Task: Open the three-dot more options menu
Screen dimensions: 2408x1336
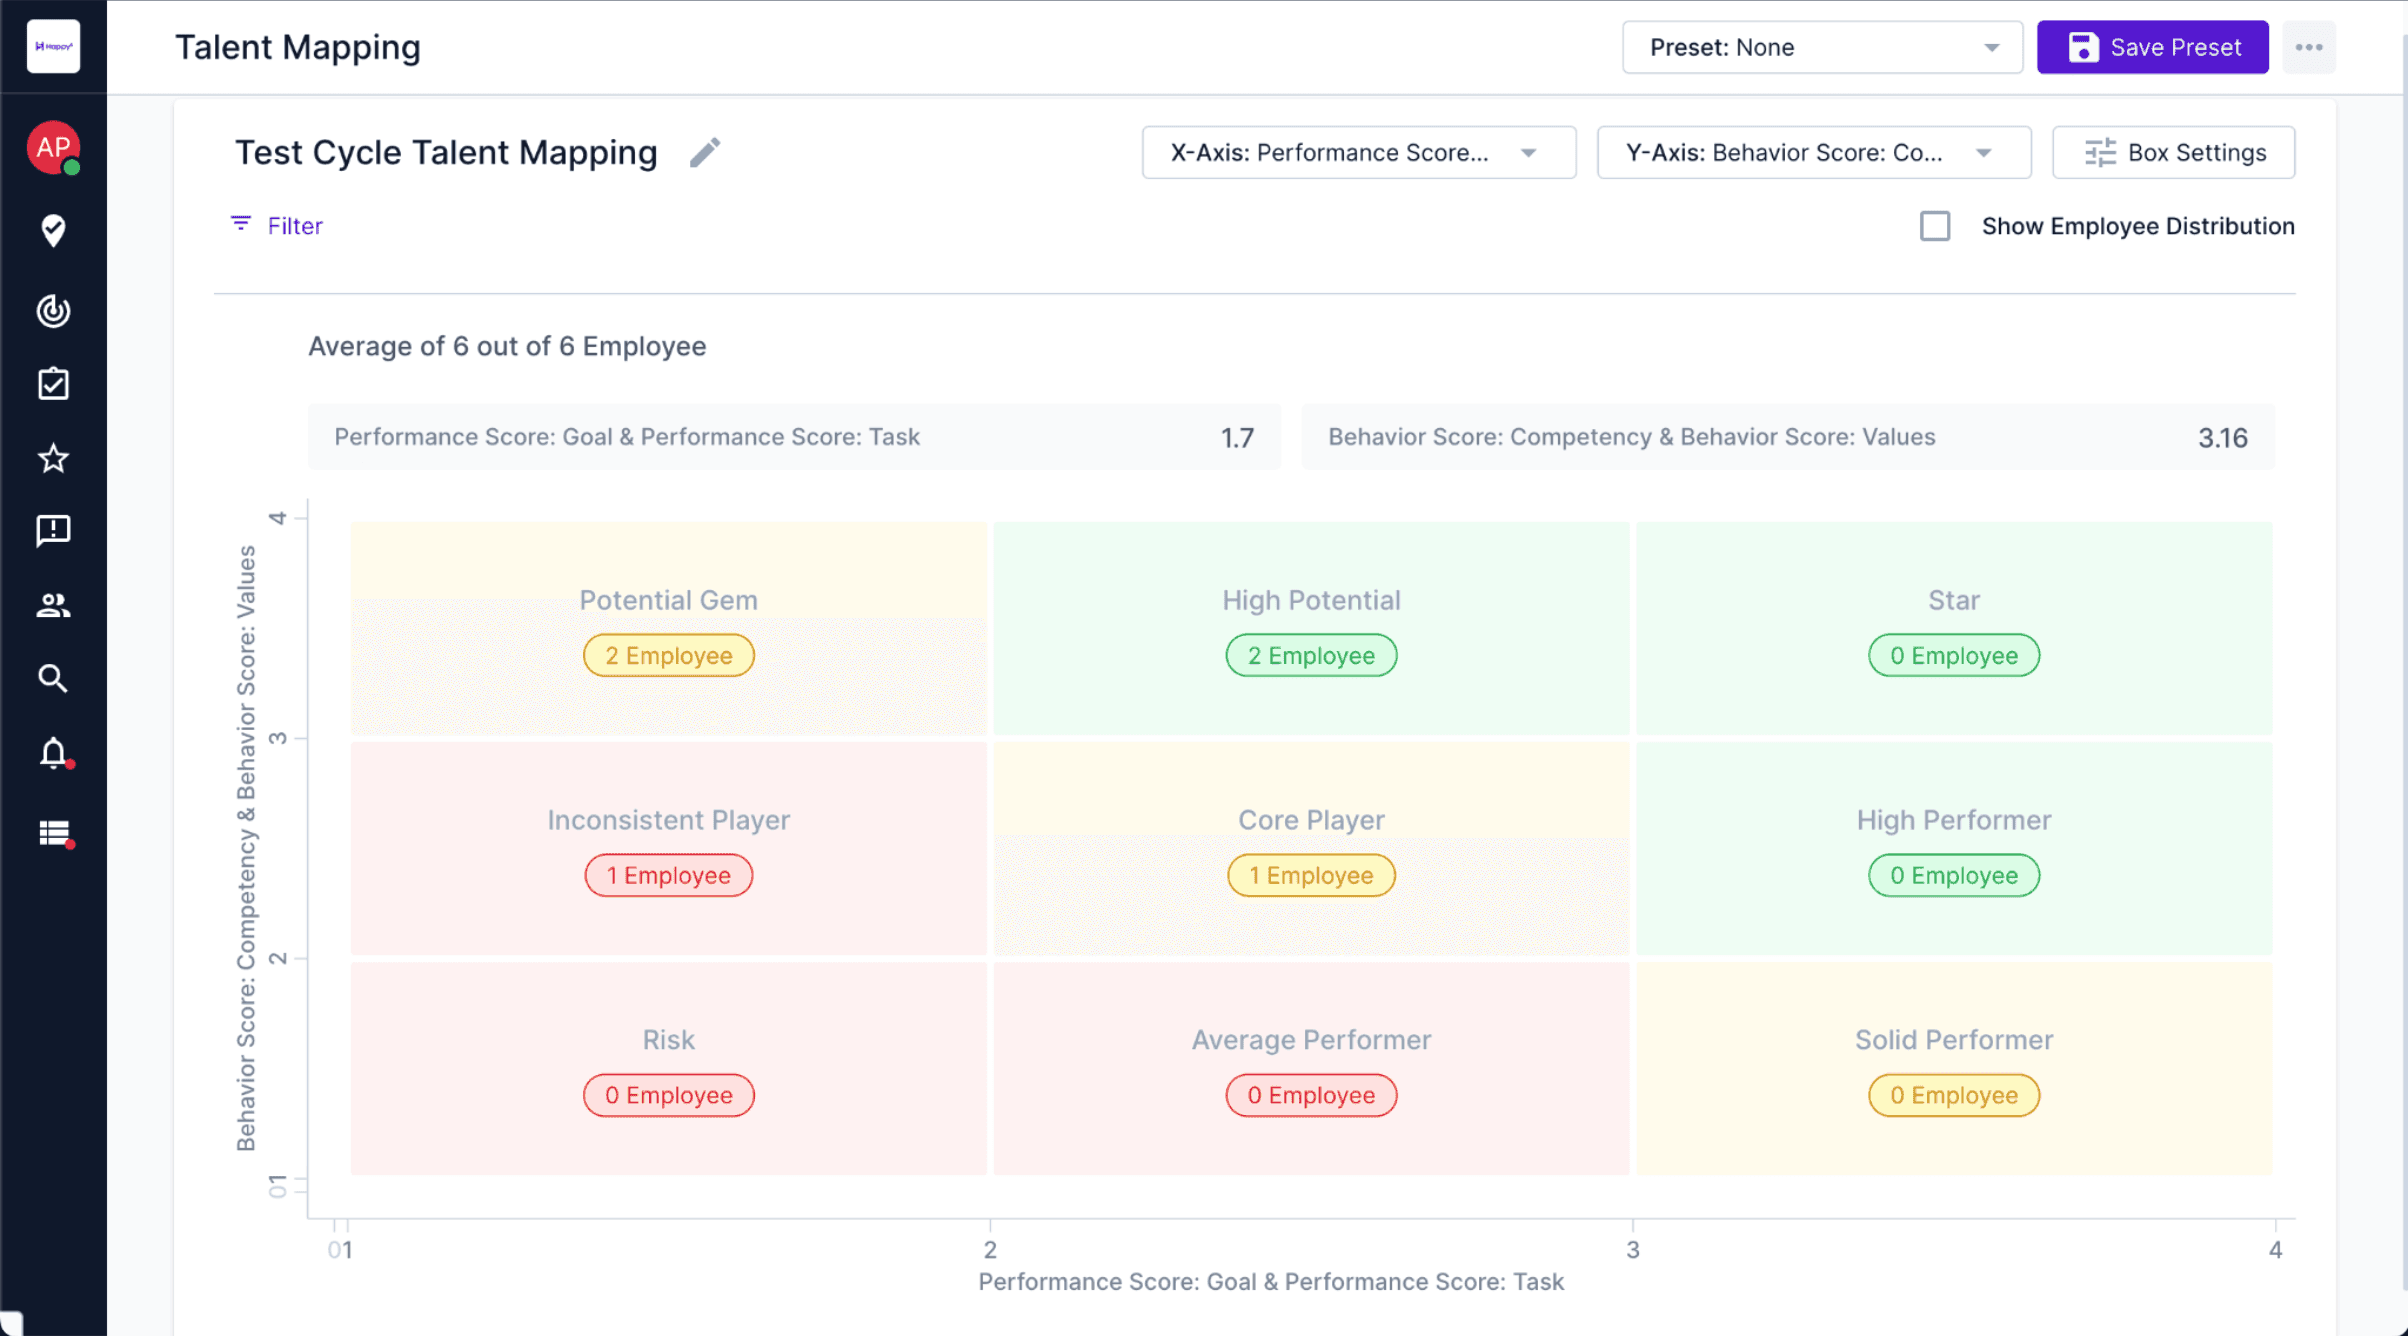Action: [2308, 47]
